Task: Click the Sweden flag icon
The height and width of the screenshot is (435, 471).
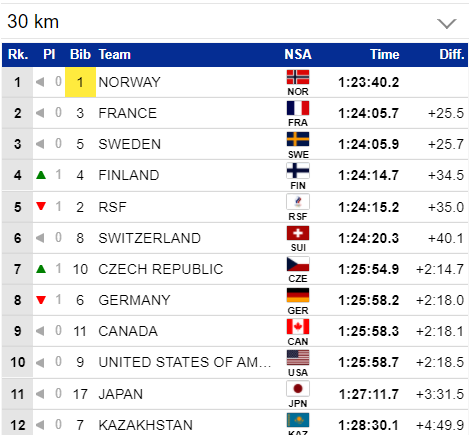Action: pyautogui.click(x=298, y=139)
